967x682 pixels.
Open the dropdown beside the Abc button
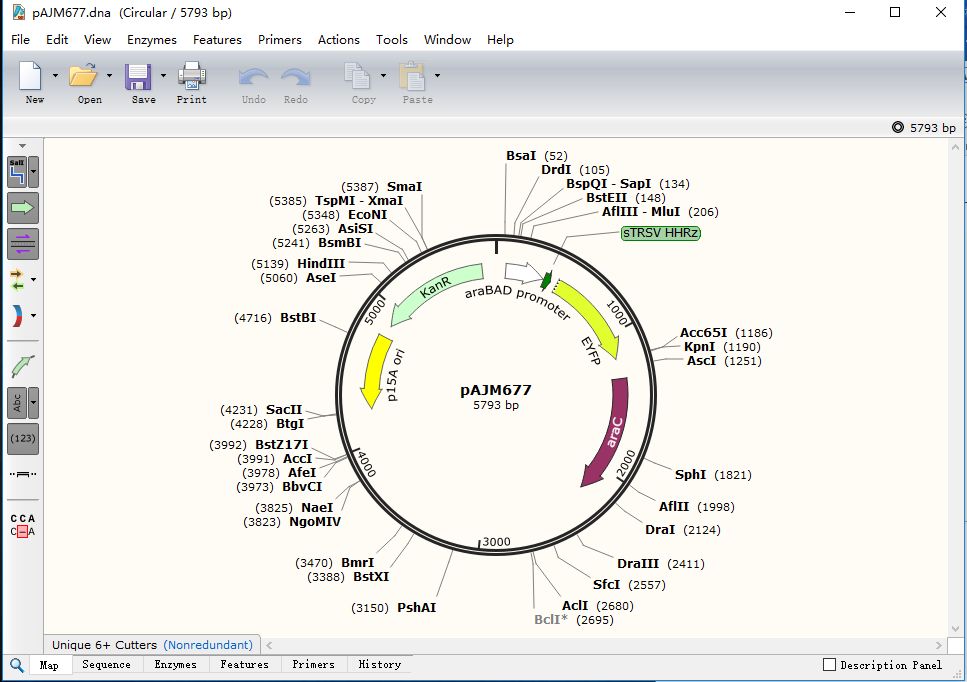tap(33, 403)
